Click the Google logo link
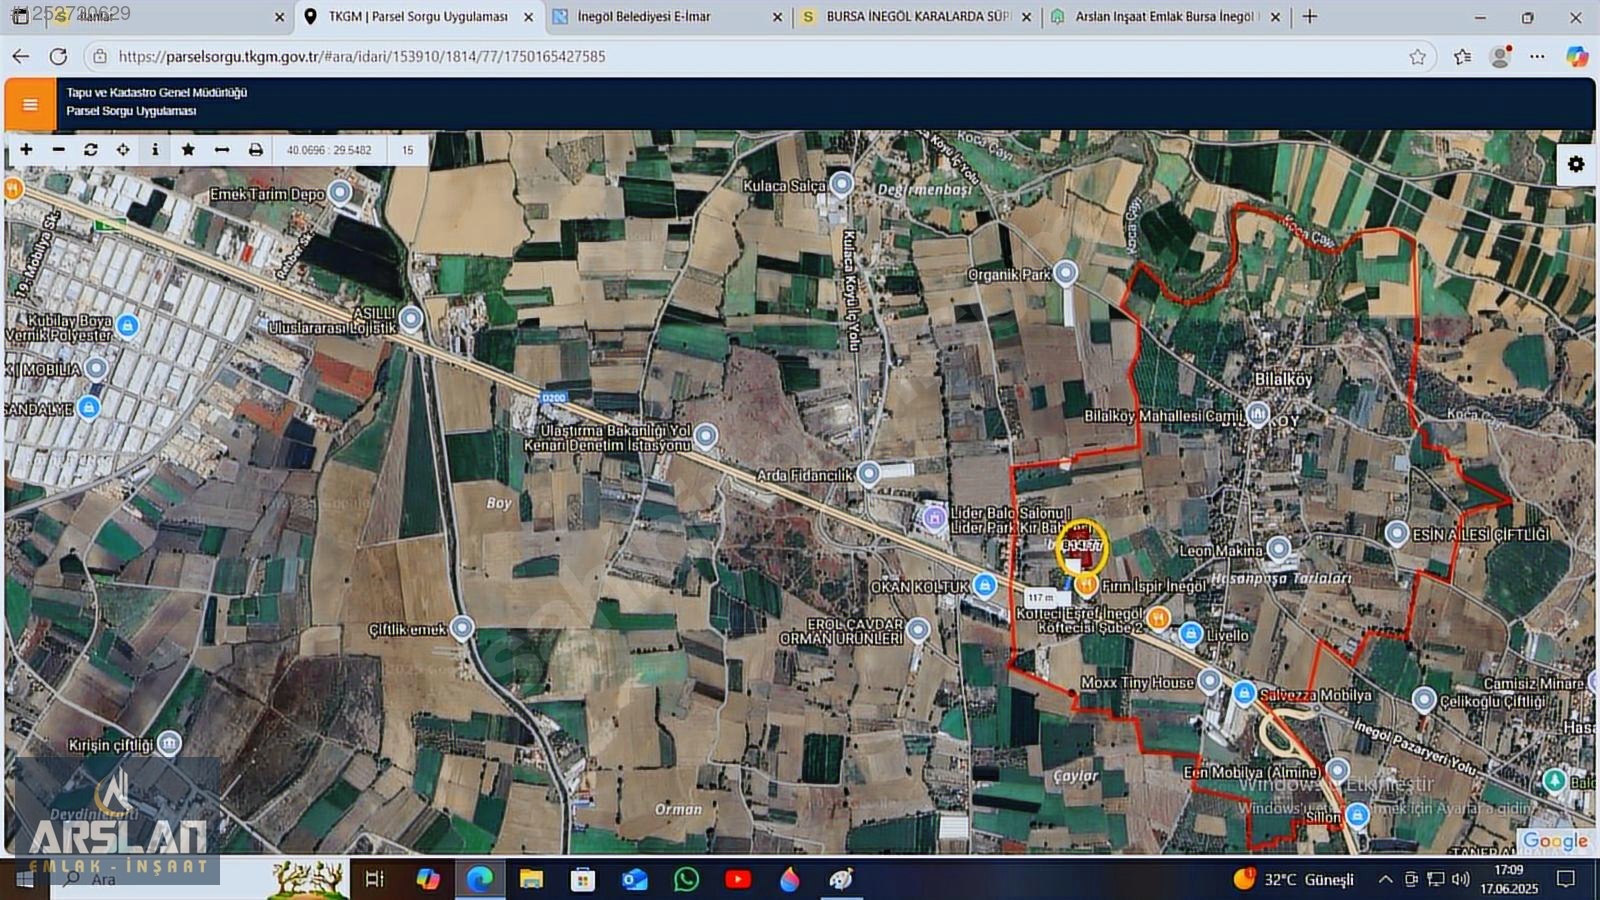This screenshot has width=1600, height=900. pyautogui.click(x=1555, y=841)
